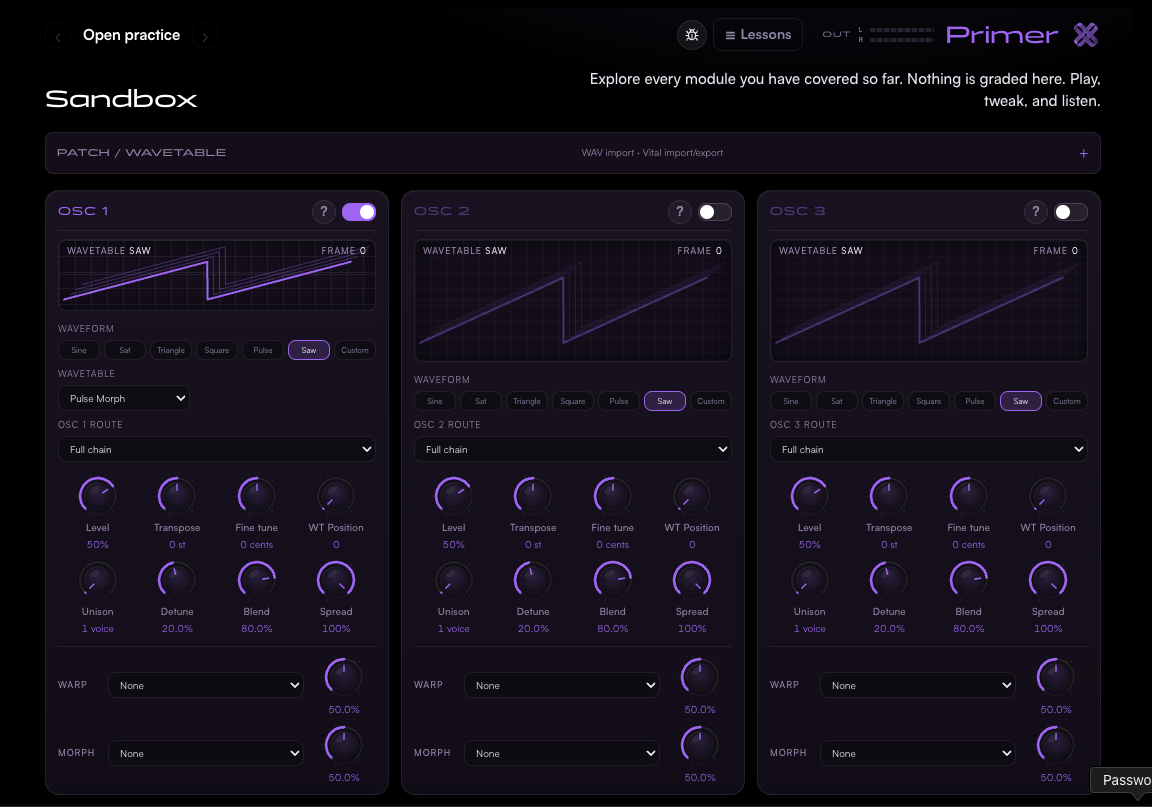Click OSC 2 Warp amount knob
Viewport: 1152px width, 807px height.
(699, 677)
